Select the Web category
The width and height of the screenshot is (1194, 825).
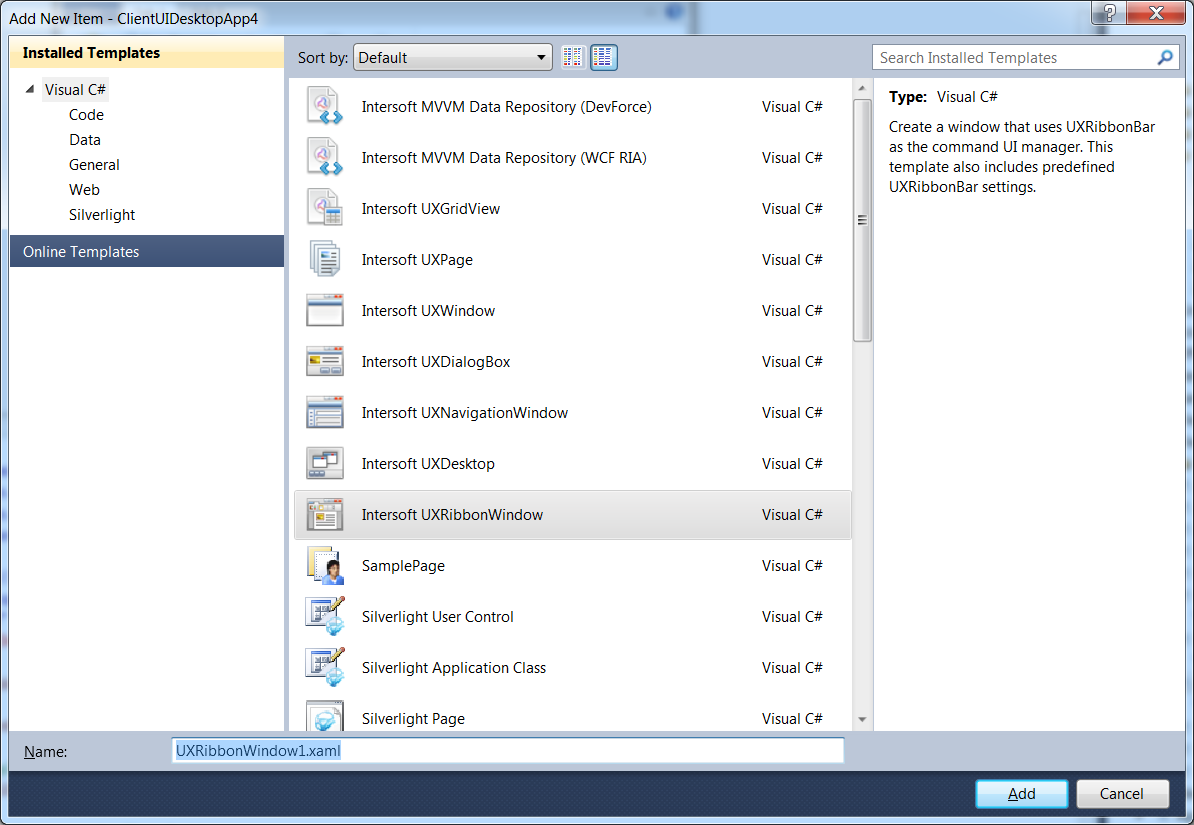point(84,190)
